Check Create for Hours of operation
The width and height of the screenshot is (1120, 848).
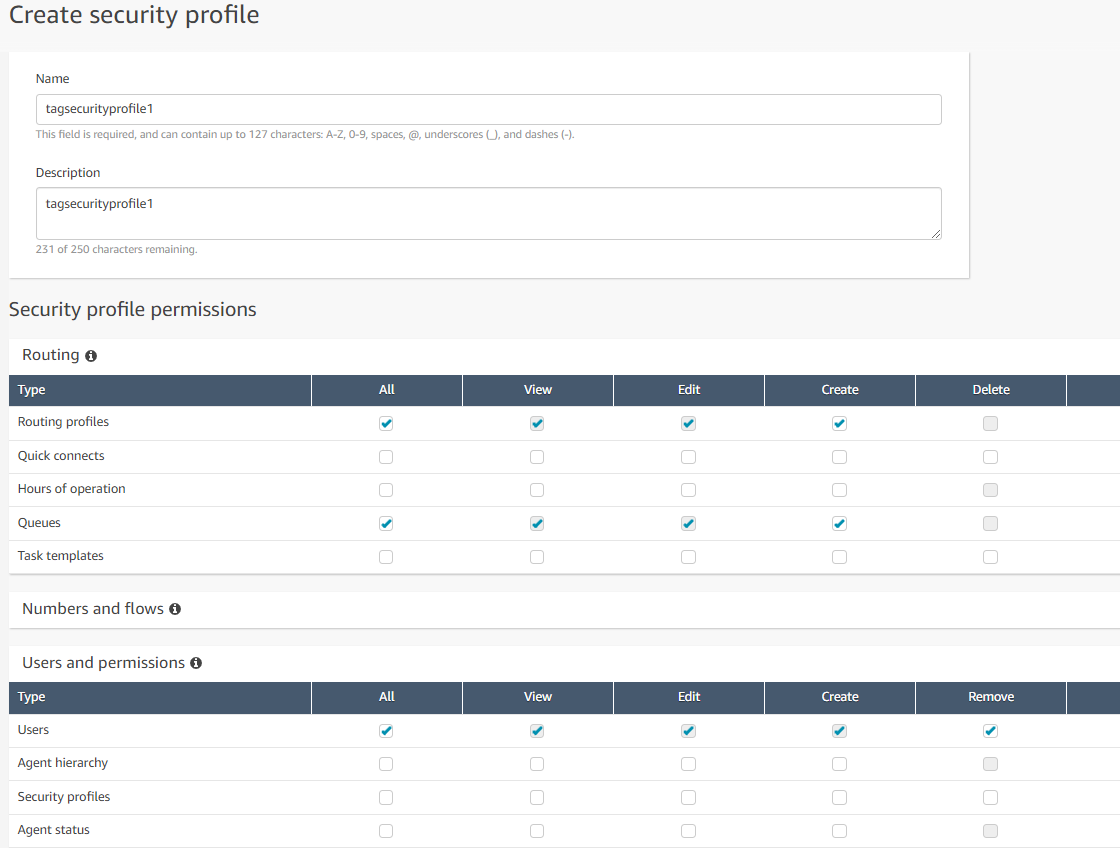tap(839, 490)
